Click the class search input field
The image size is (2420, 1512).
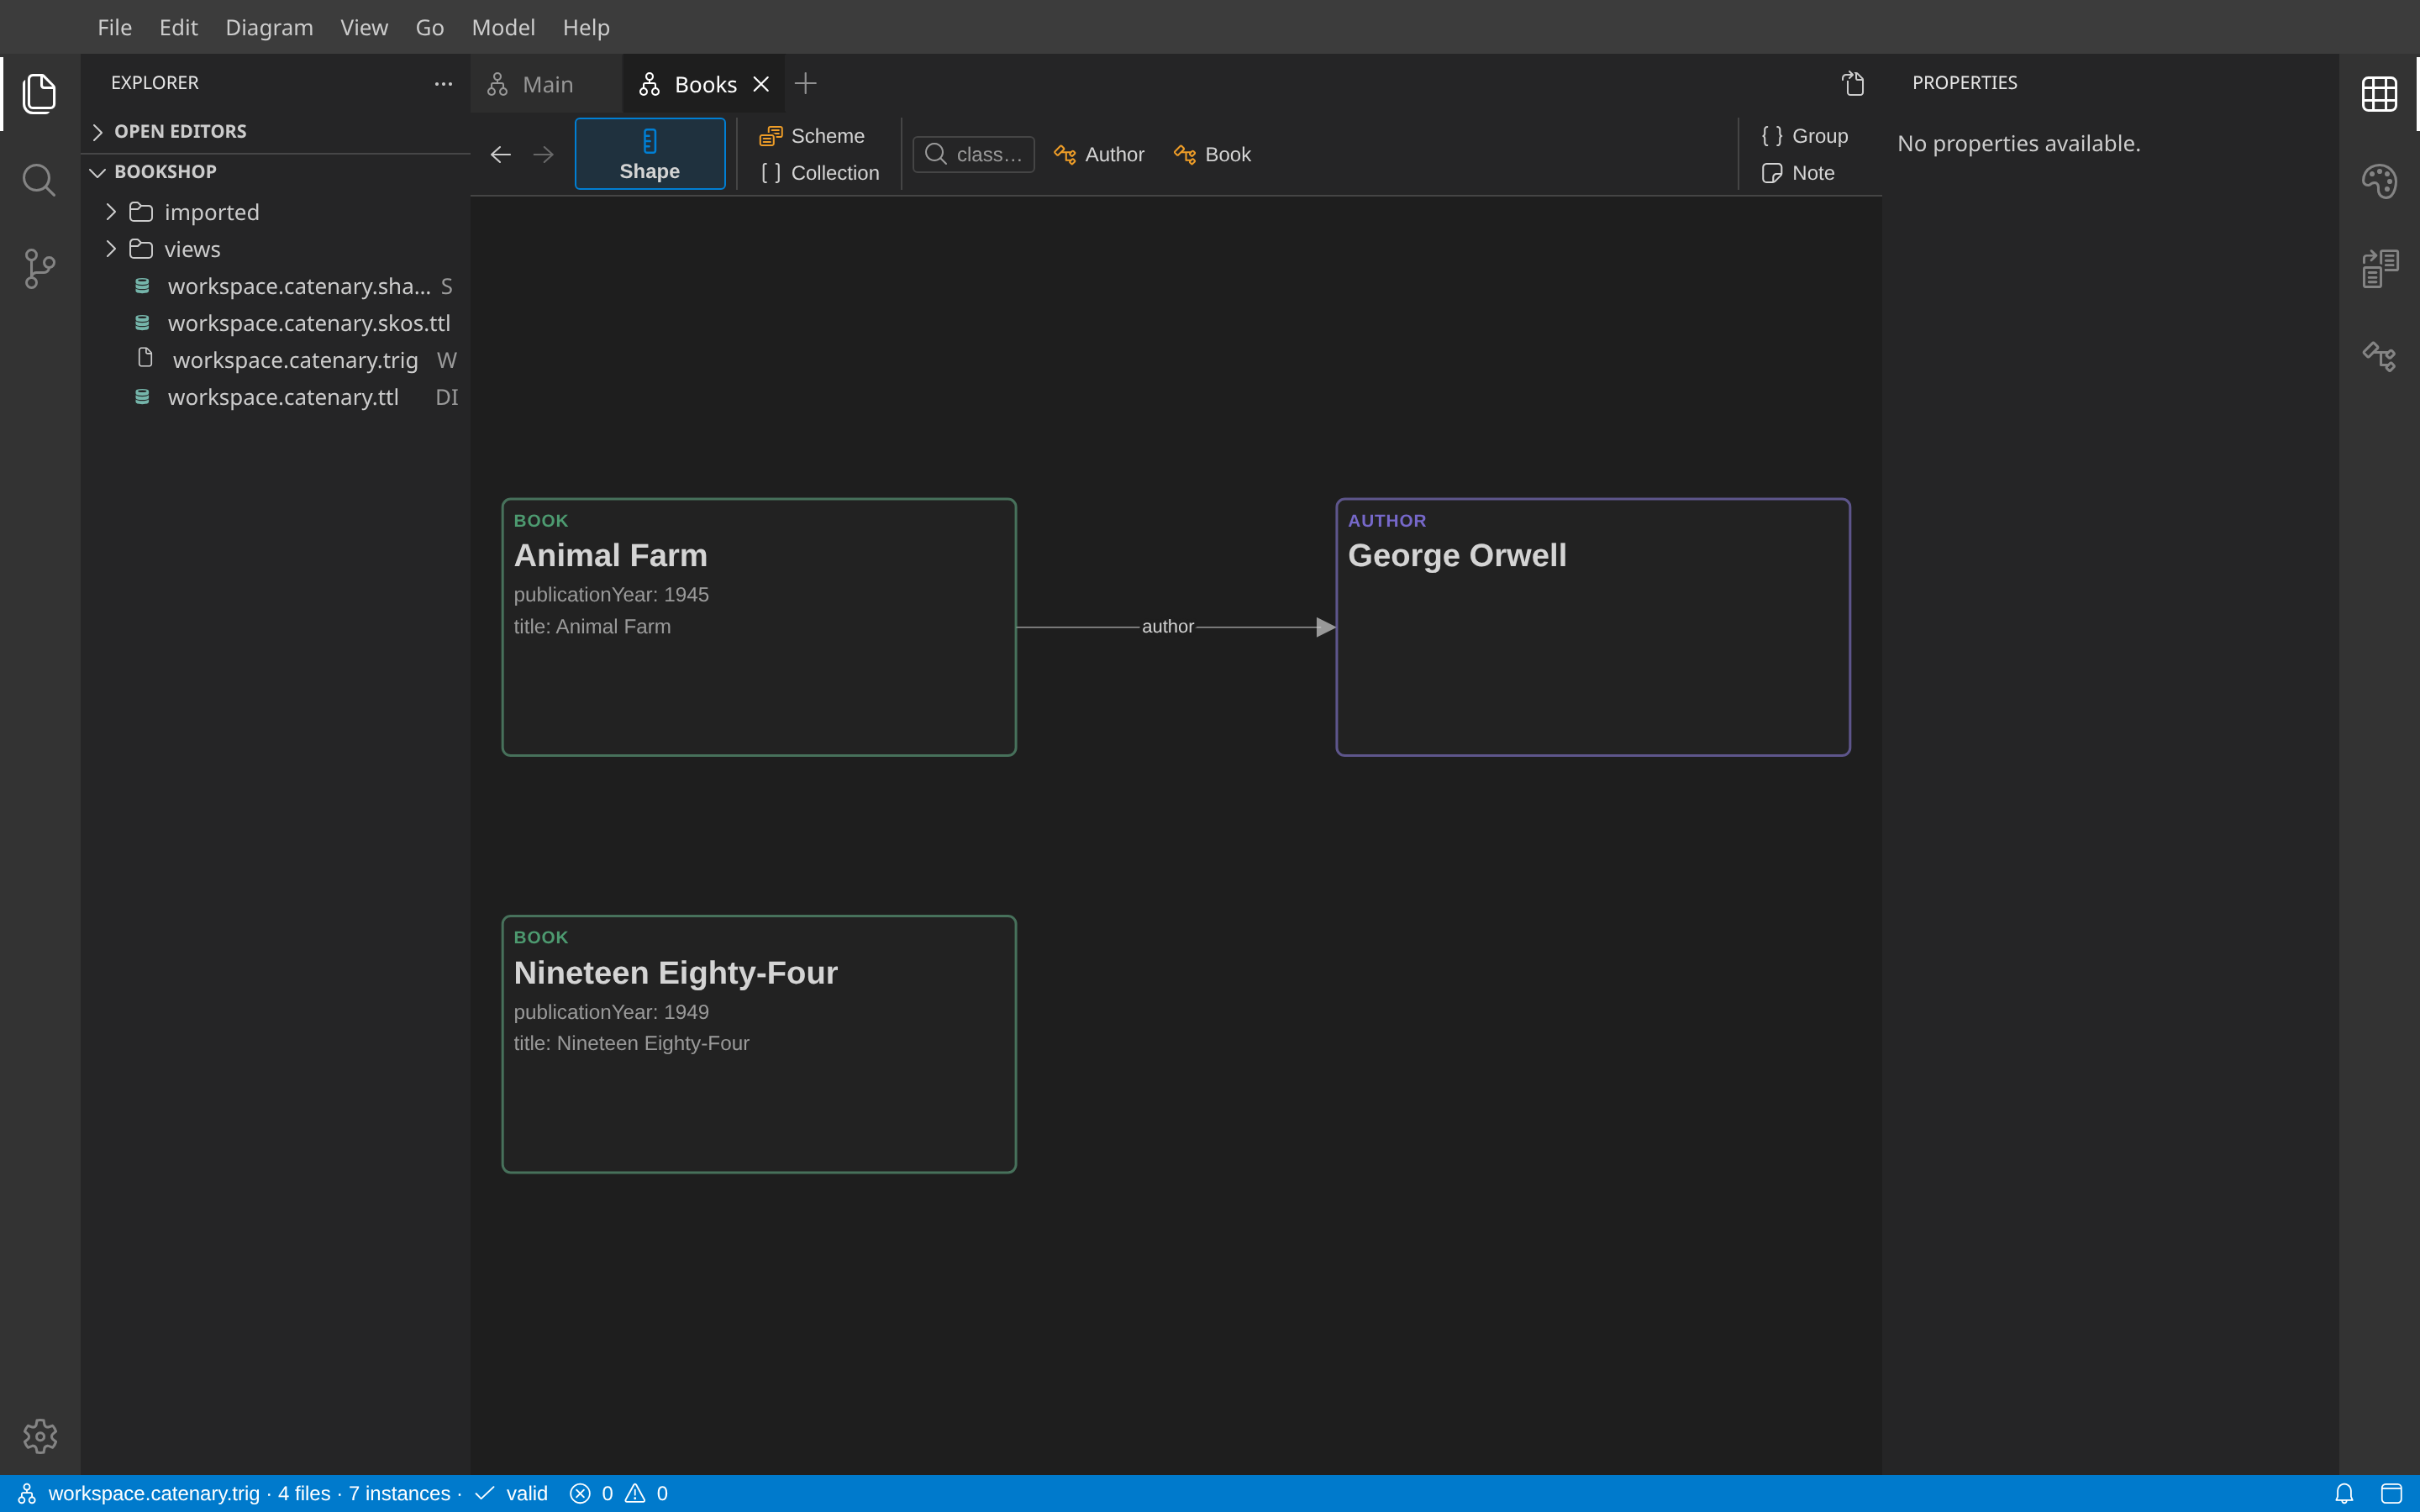click(x=974, y=155)
